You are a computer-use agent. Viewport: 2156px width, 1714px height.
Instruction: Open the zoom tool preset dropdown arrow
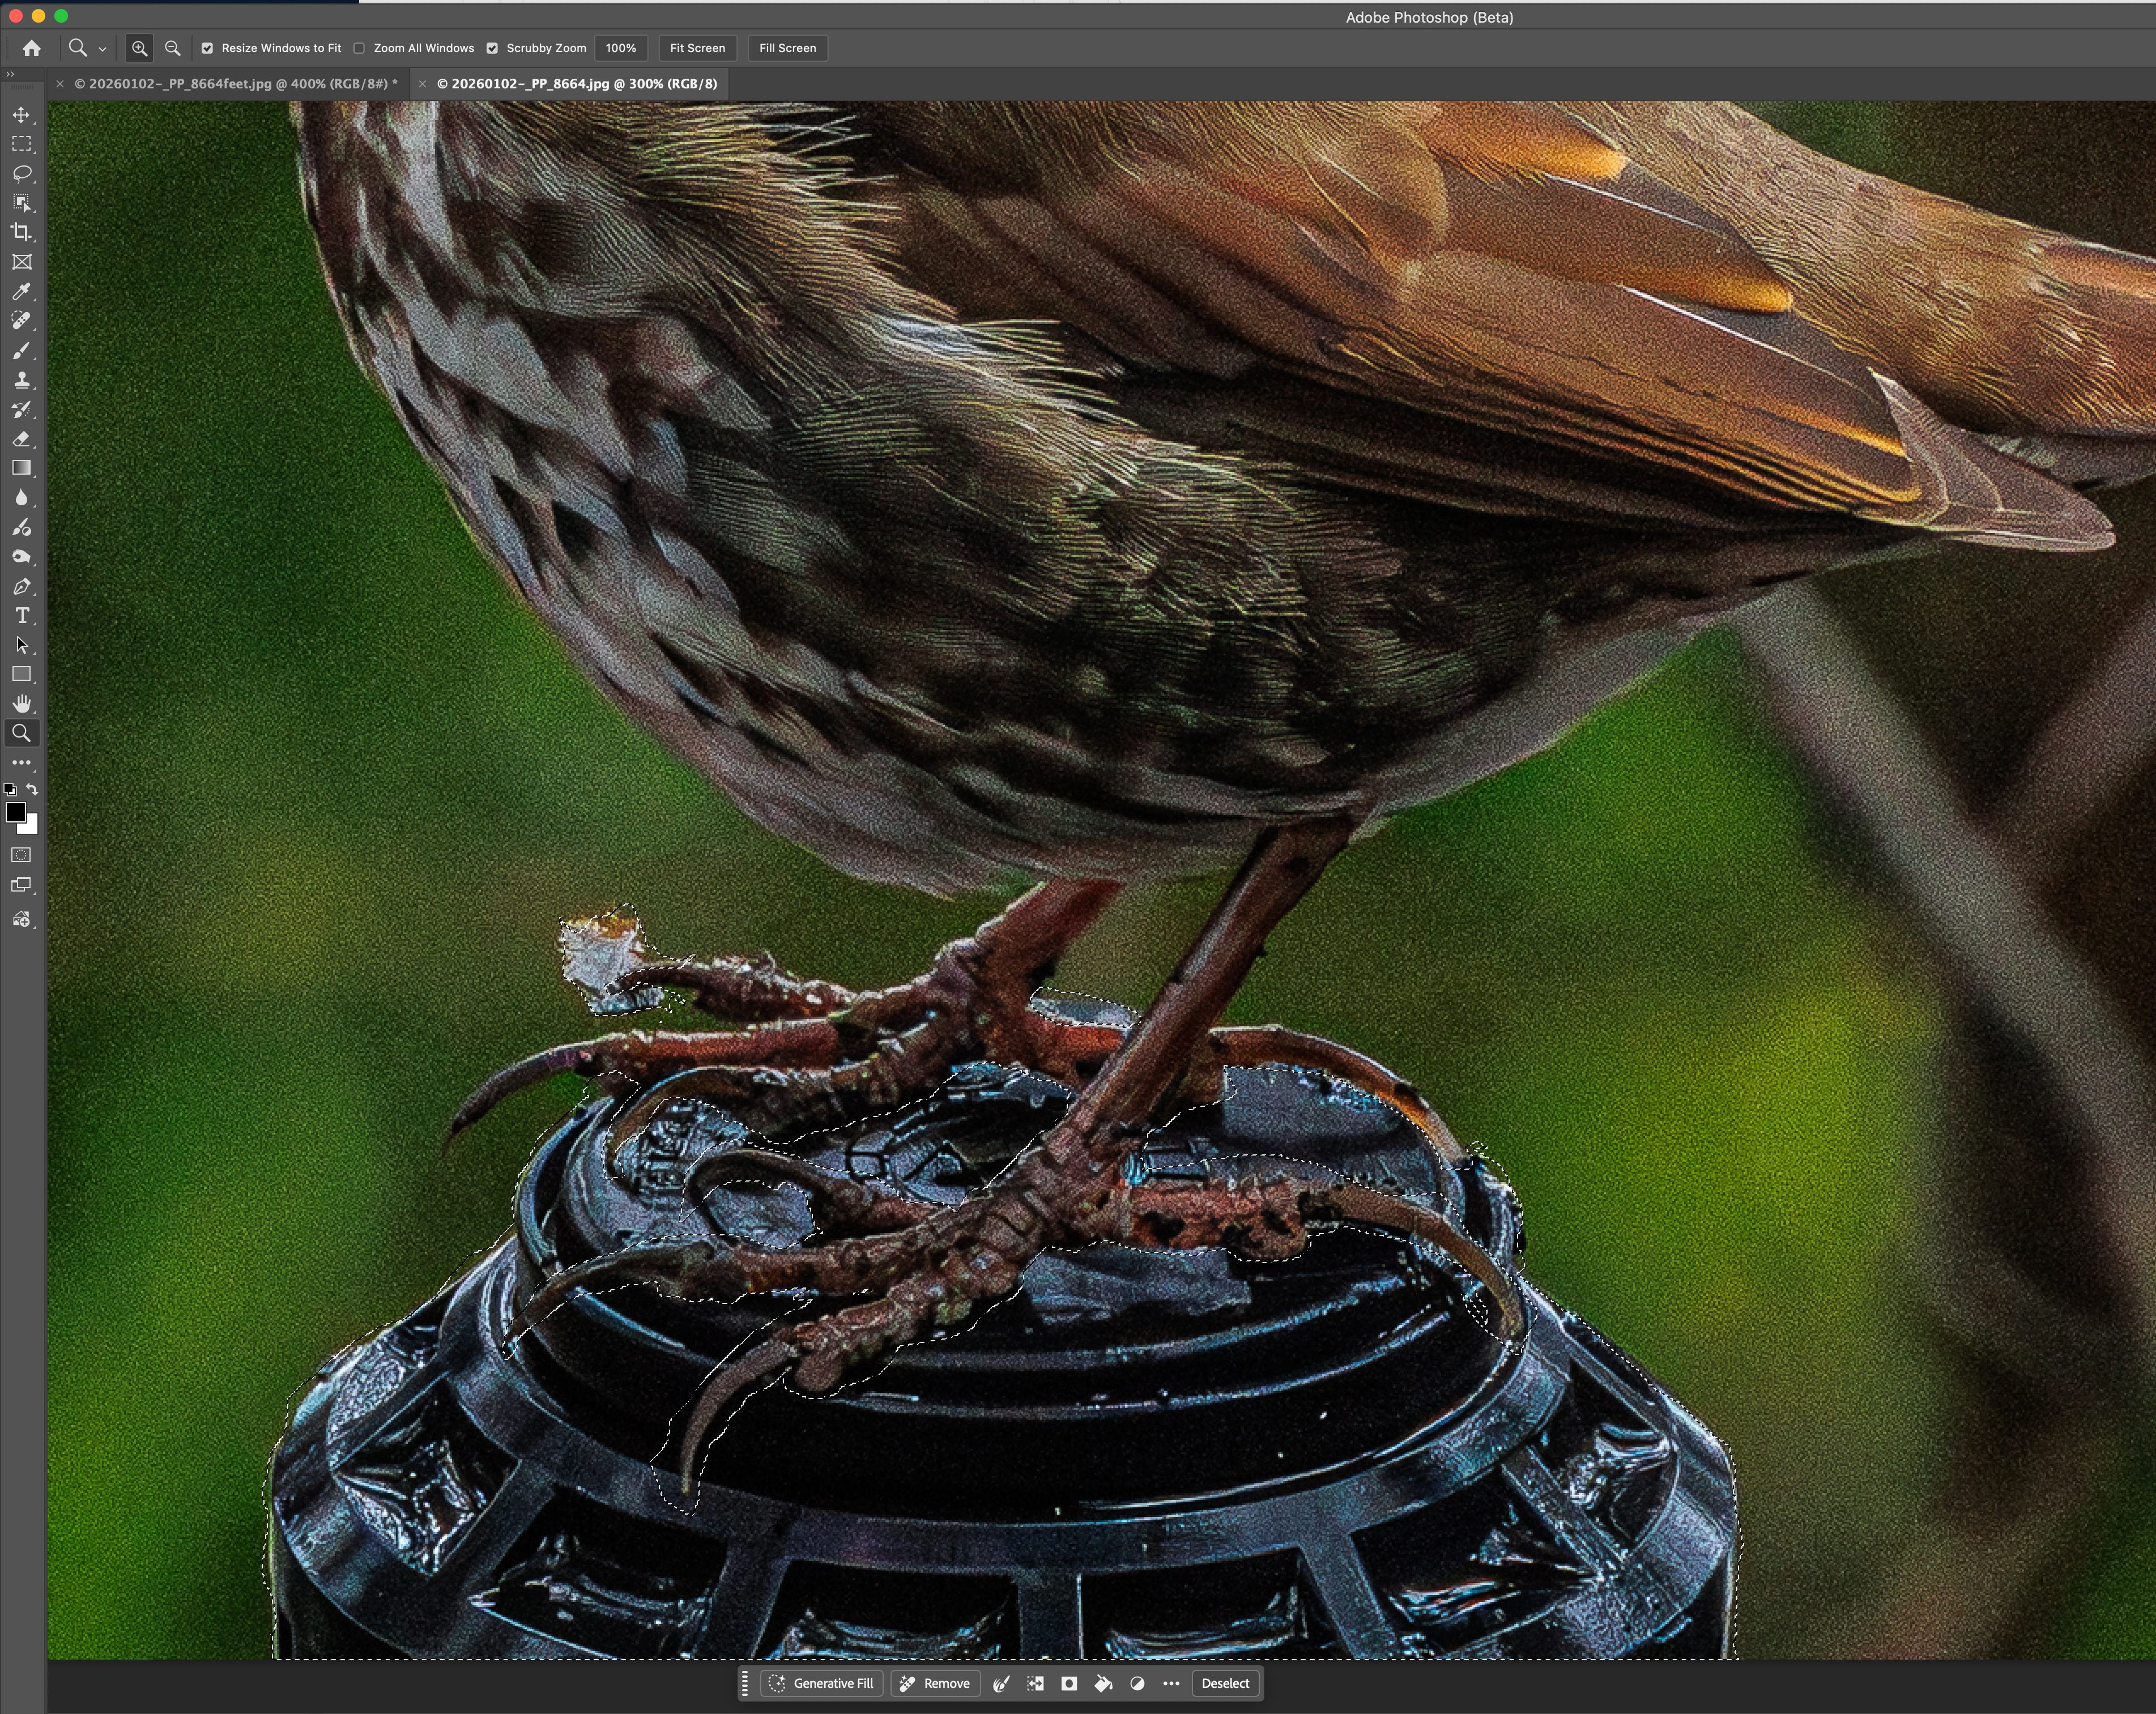coord(102,49)
